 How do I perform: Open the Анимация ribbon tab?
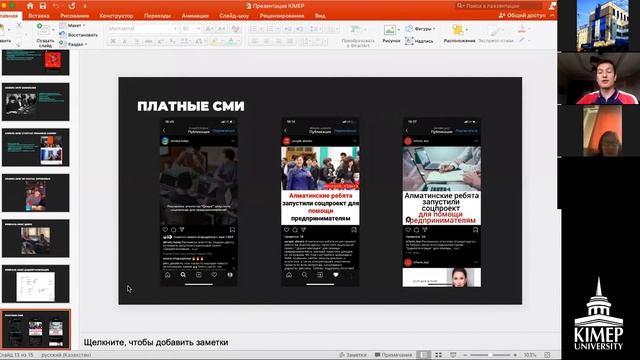point(195,16)
